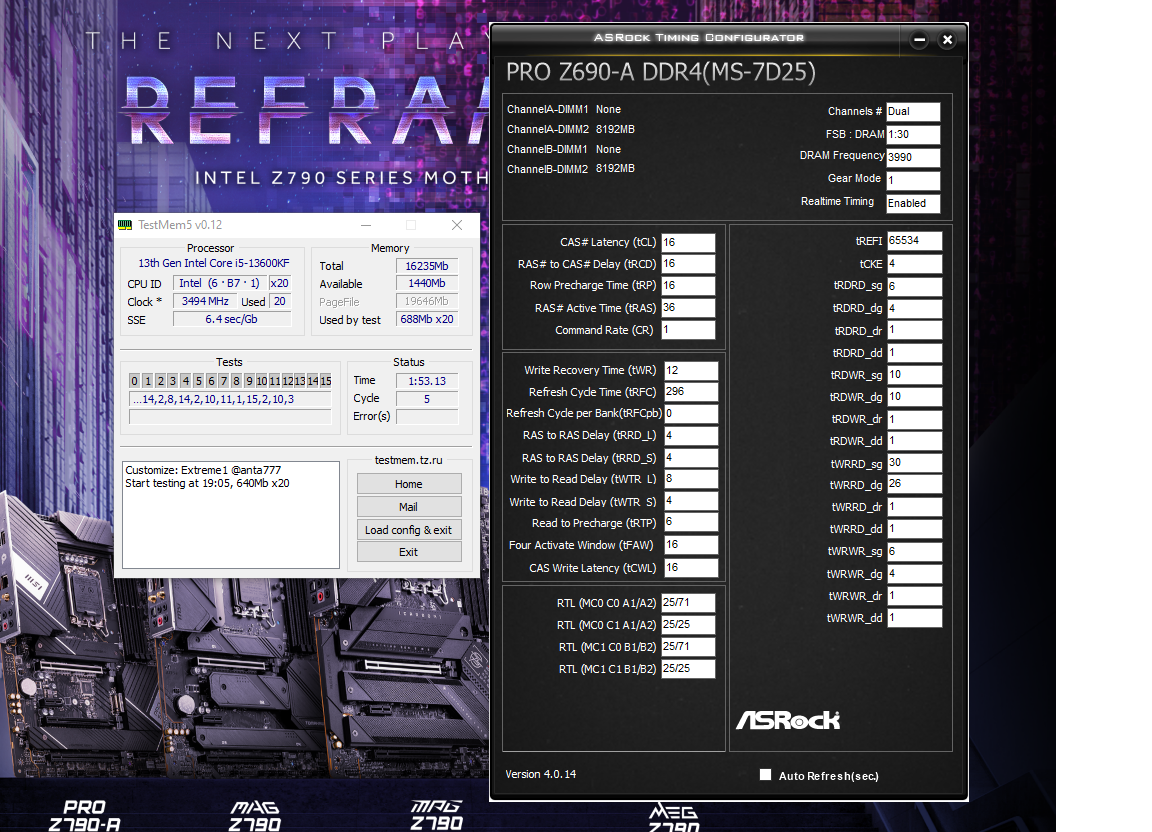Select the RTL (MC0 C1 A1/A2) field
Image resolution: width=1152 pixels, height=832 pixels.
coord(688,625)
